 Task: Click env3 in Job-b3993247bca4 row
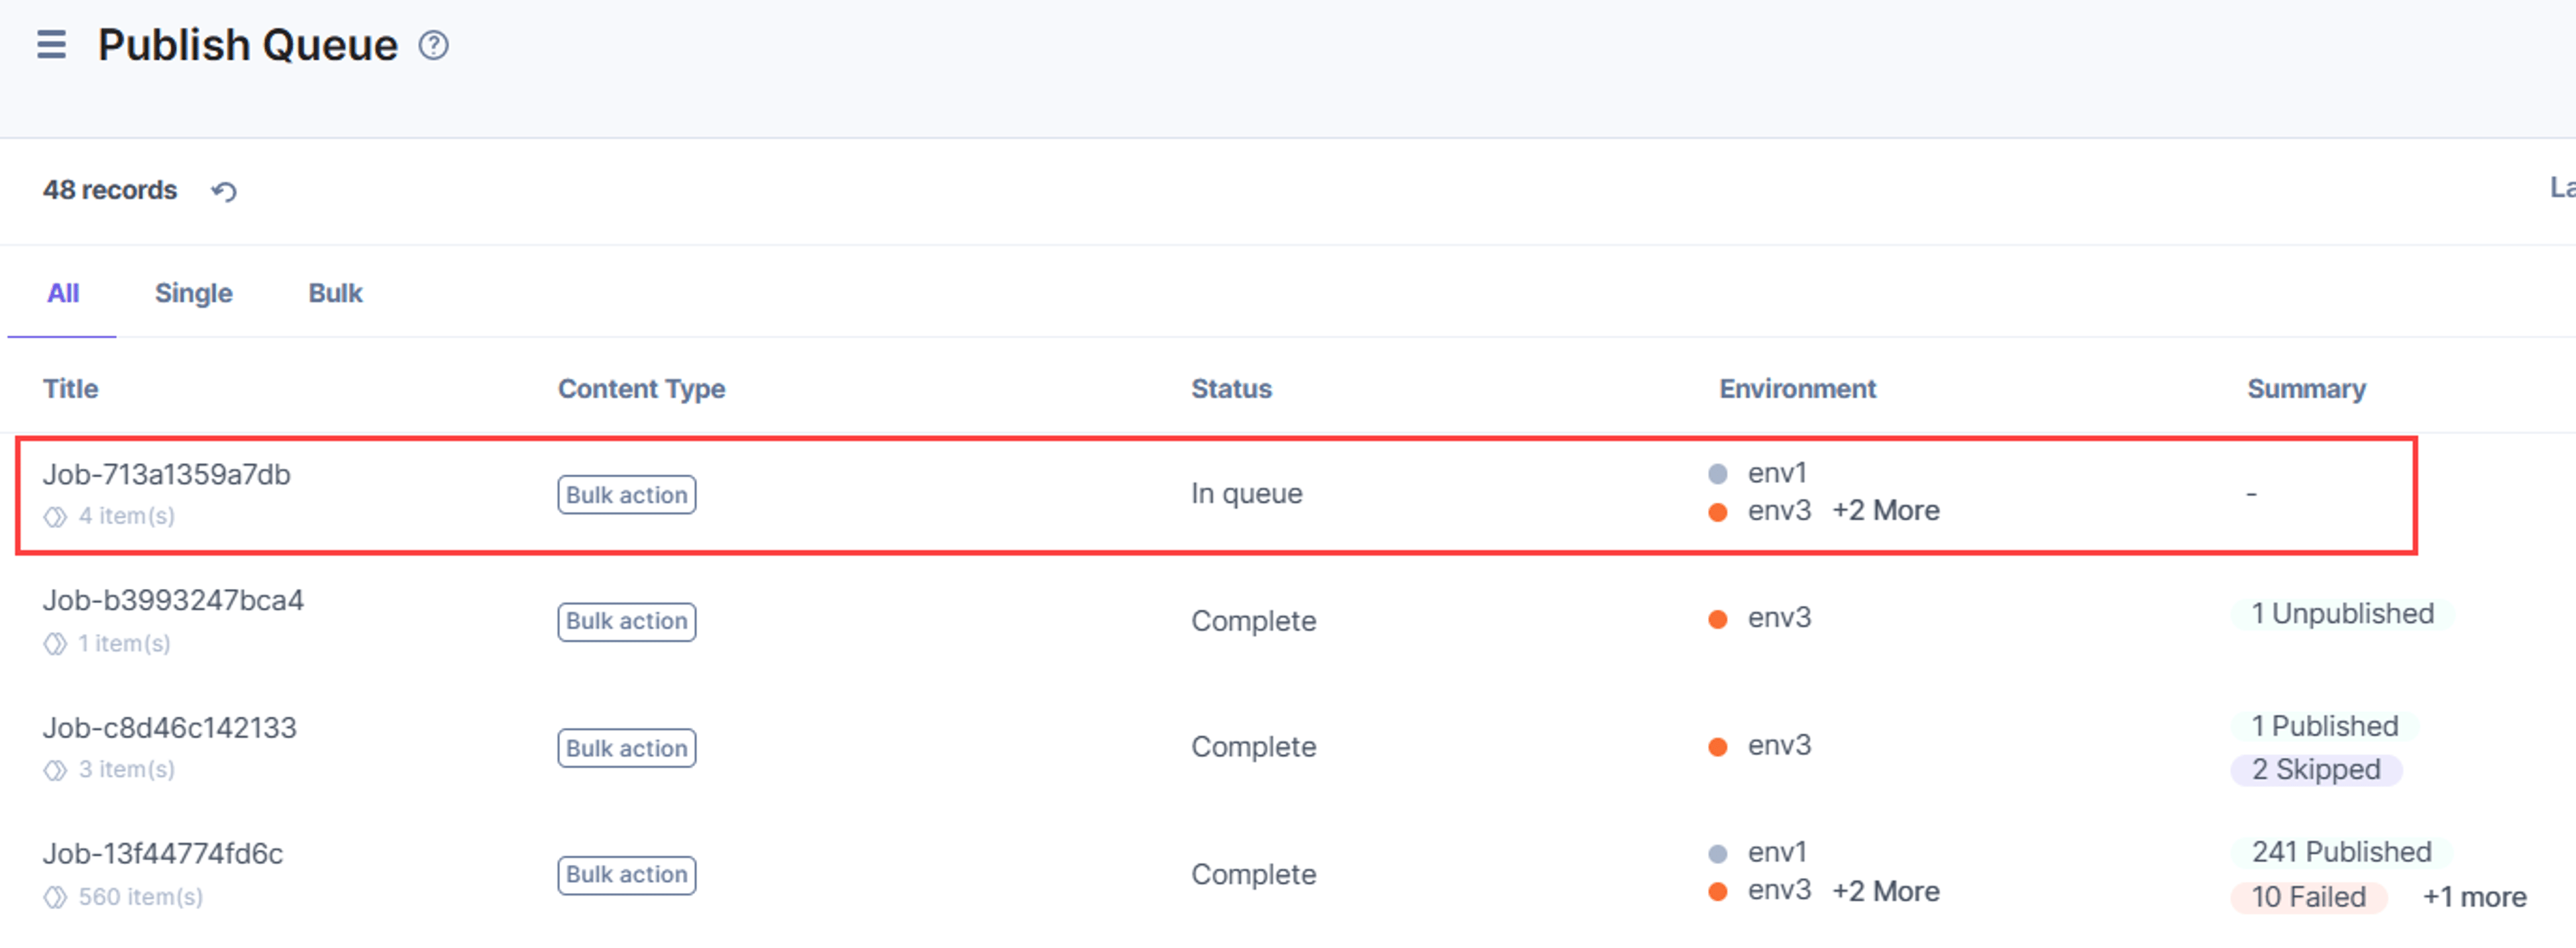tap(1779, 618)
